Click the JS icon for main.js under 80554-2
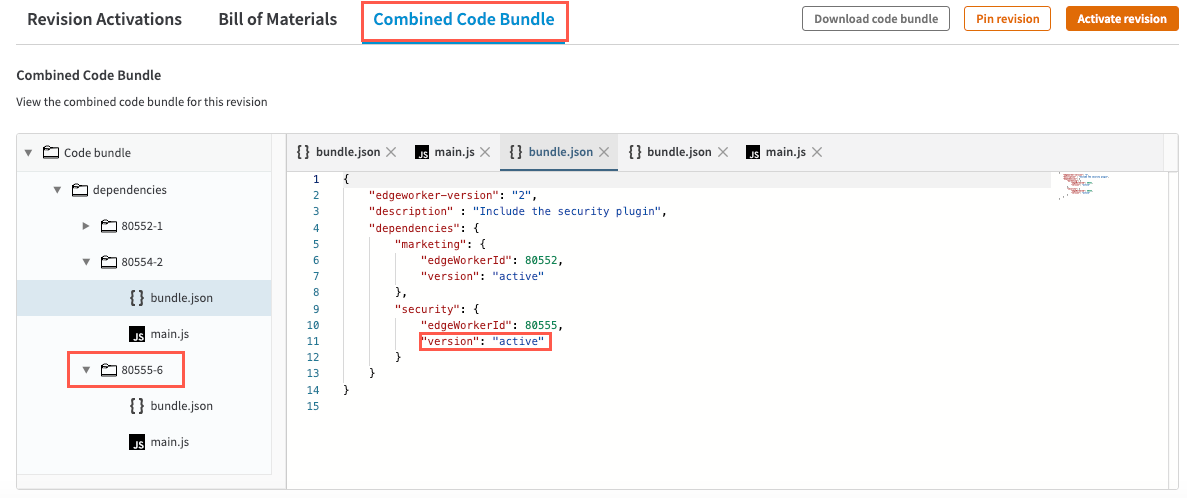 point(137,334)
